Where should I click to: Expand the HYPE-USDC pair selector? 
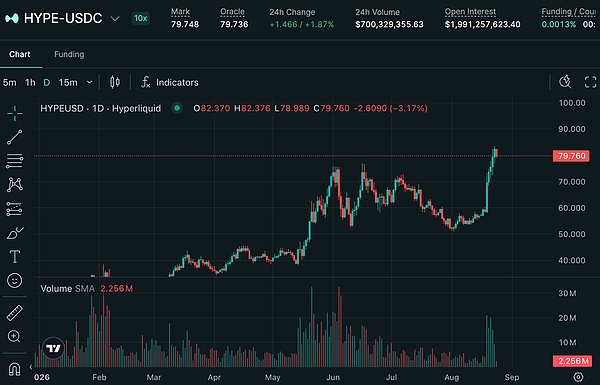pos(115,18)
